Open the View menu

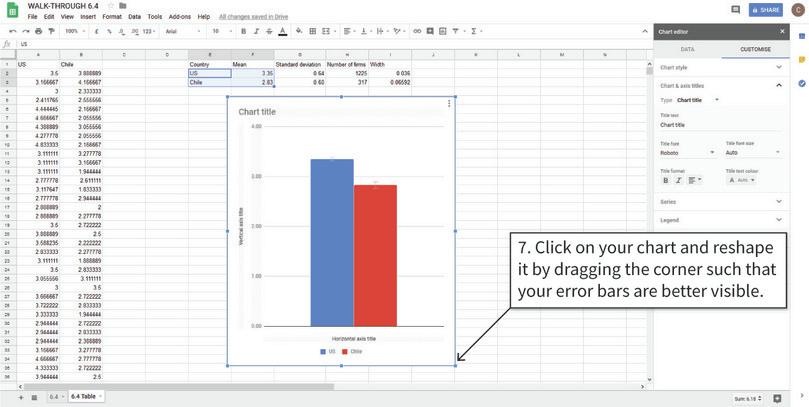pos(67,17)
